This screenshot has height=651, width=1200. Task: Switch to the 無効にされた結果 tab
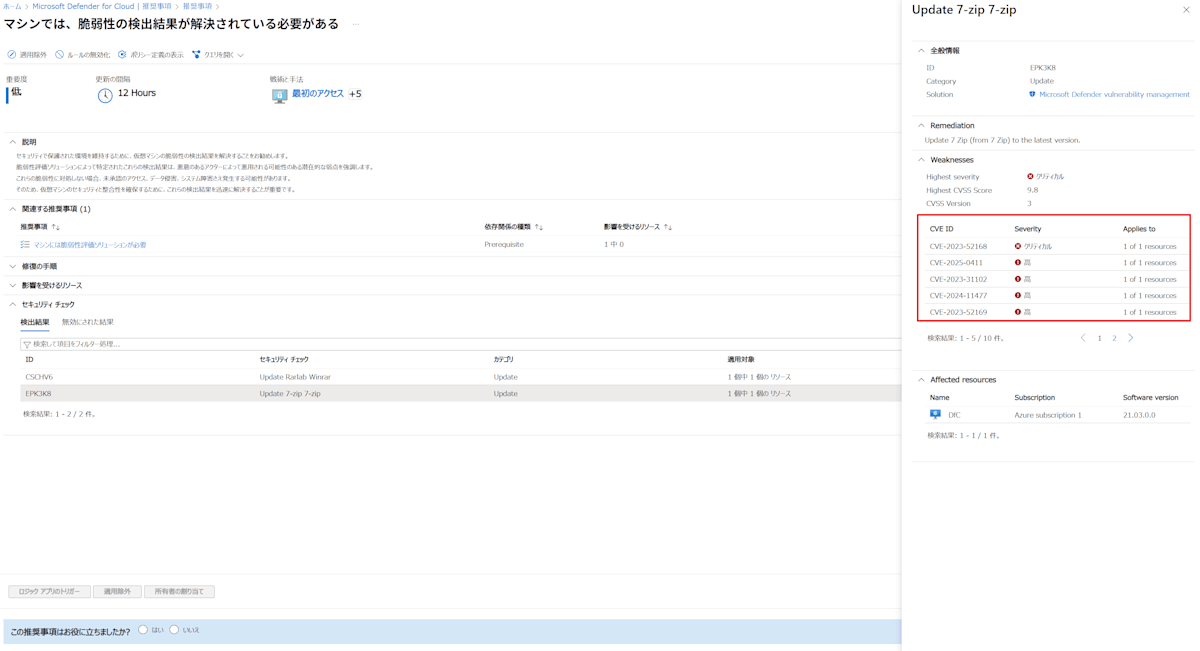88,322
